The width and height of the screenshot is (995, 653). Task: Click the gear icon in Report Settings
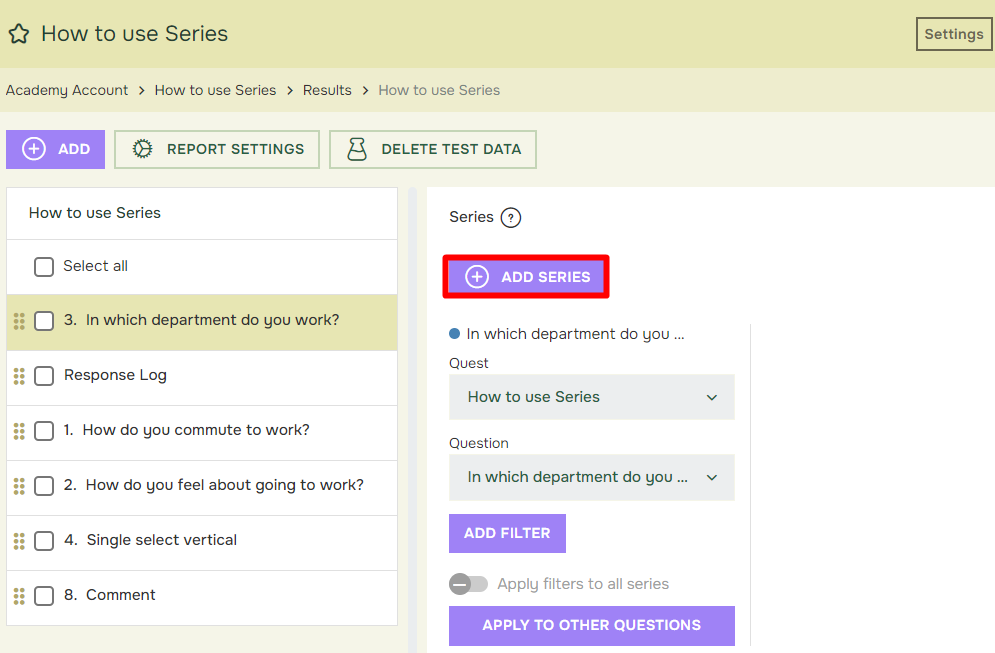point(142,149)
